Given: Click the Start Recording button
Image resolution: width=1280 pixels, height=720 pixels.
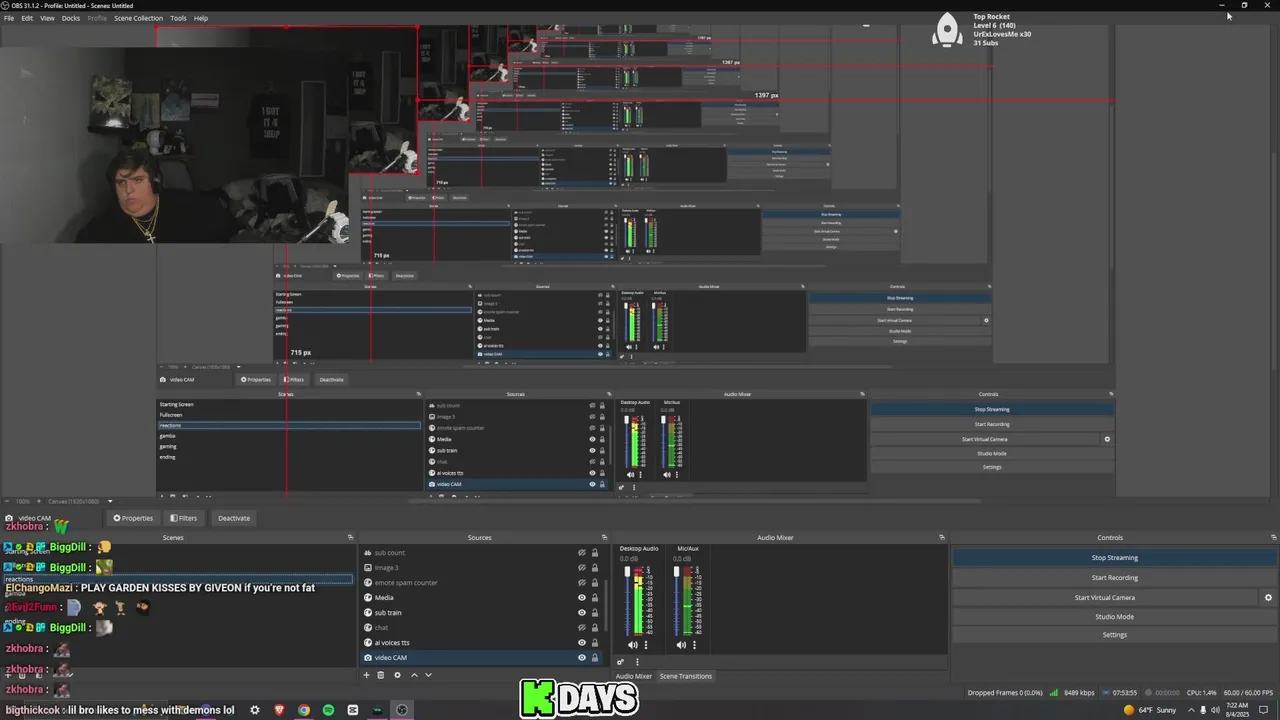Looking at the screenshot, I should click(x=1115, y=578).
